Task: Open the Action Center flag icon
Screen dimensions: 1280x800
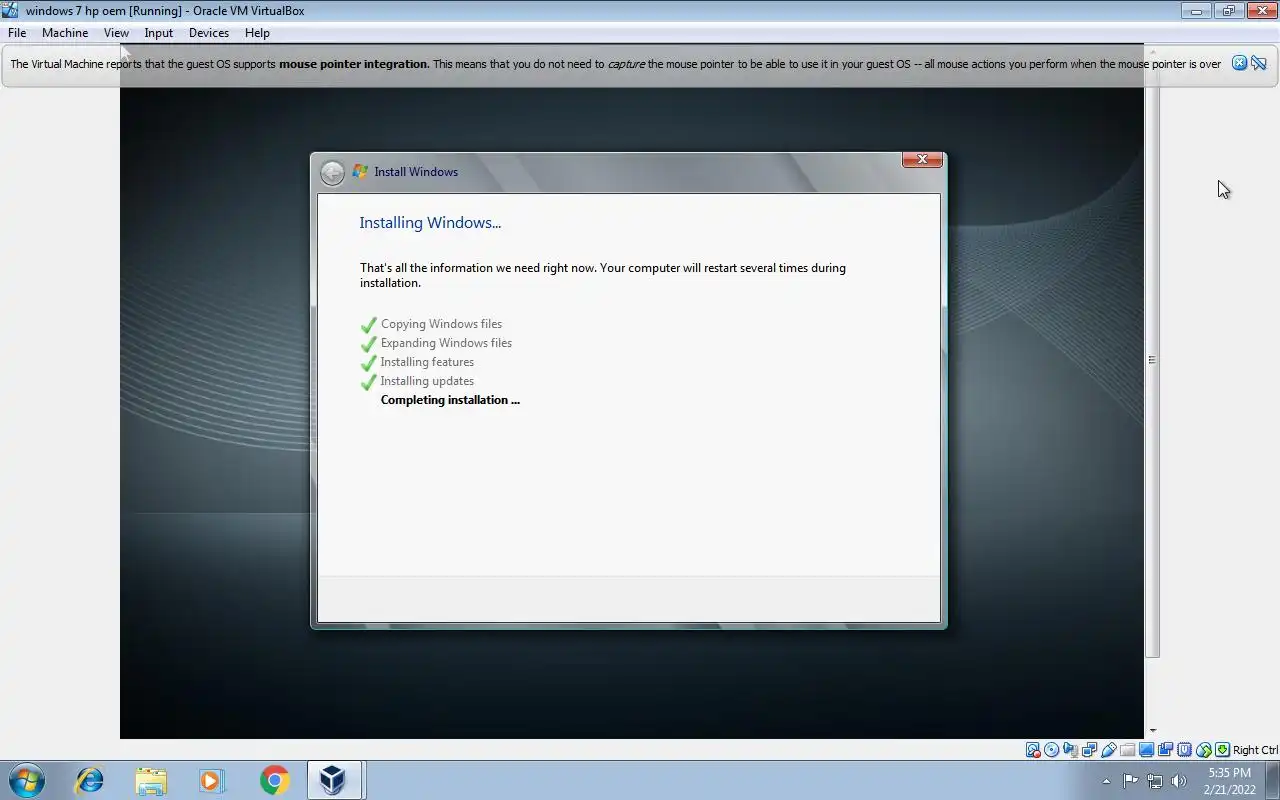Action: (1130, 781)
